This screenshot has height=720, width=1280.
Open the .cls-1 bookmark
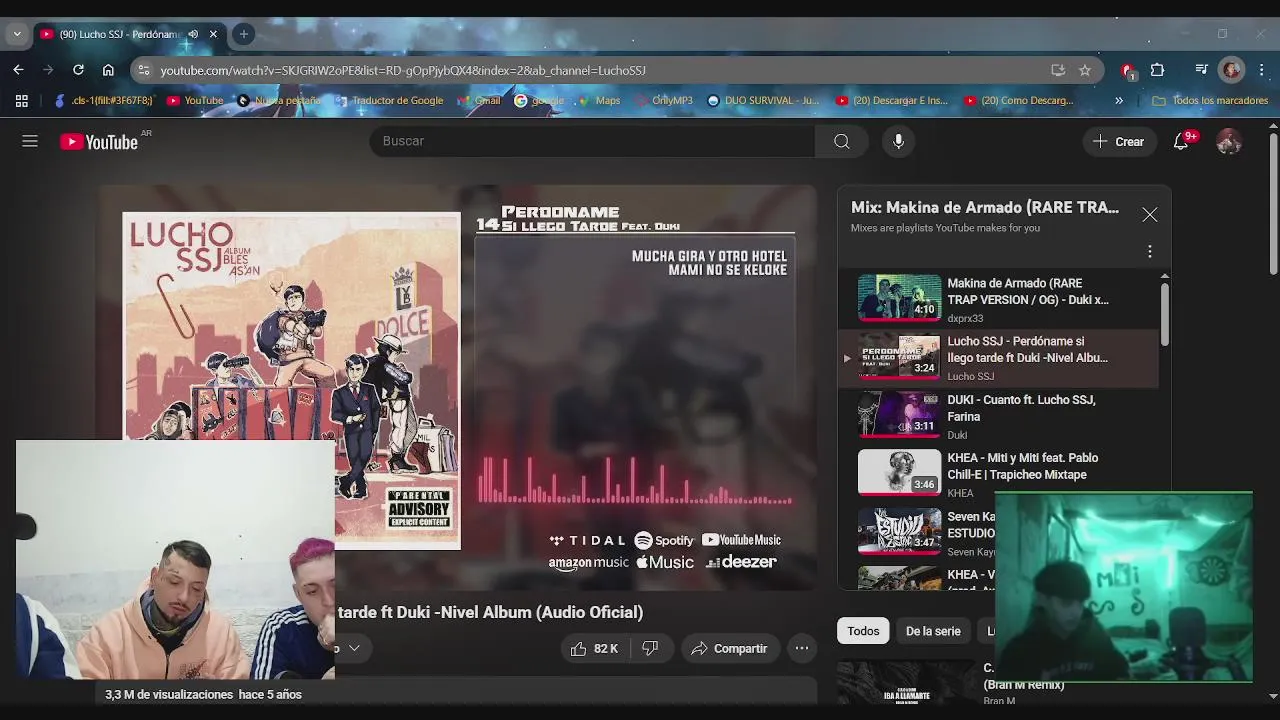[104, 100]
